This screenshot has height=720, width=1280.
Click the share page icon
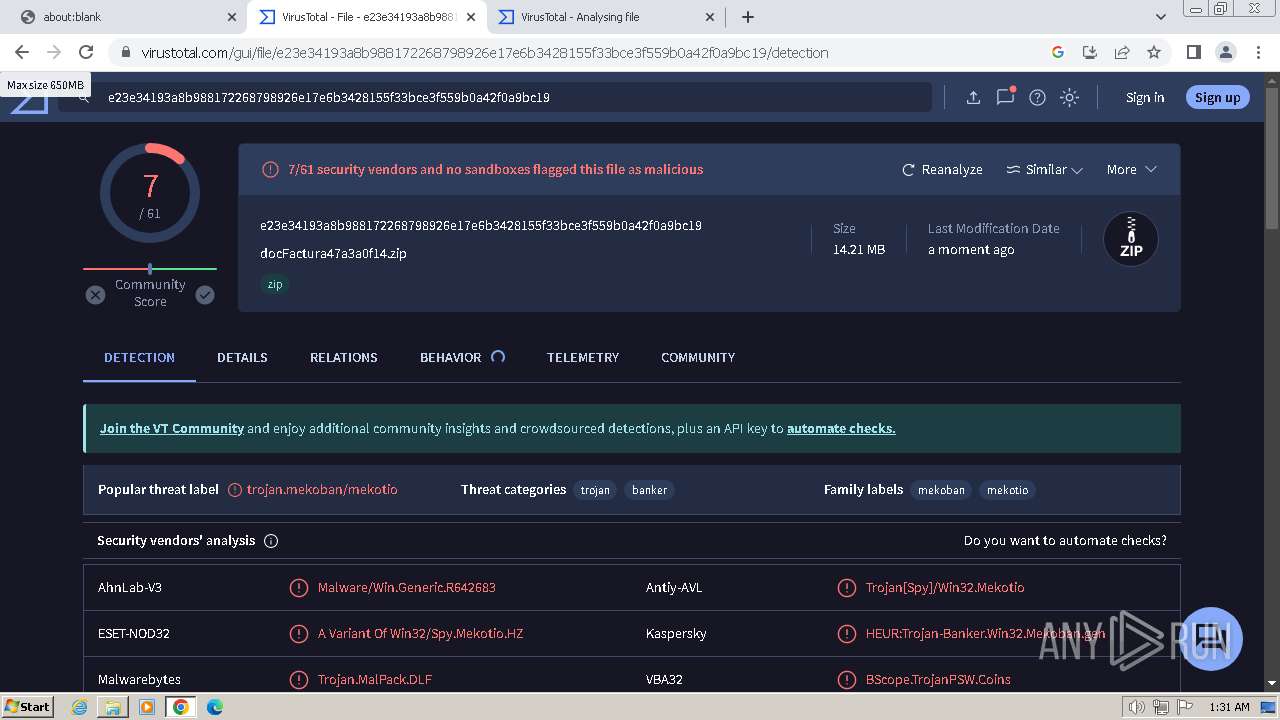coord(1122,52)
